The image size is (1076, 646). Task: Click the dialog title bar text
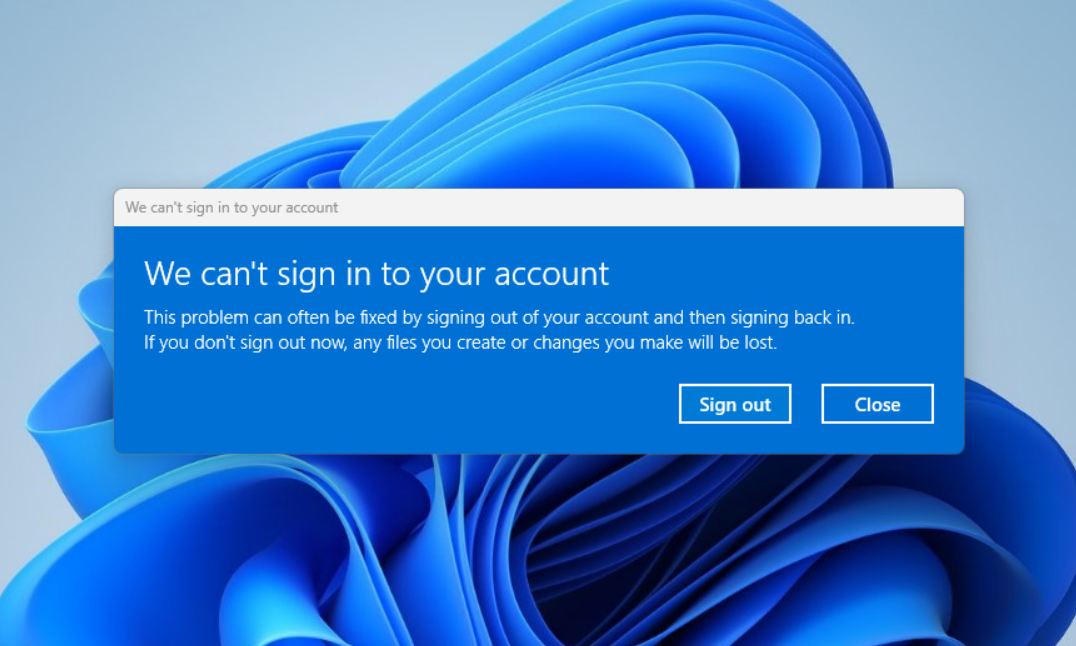231,207
